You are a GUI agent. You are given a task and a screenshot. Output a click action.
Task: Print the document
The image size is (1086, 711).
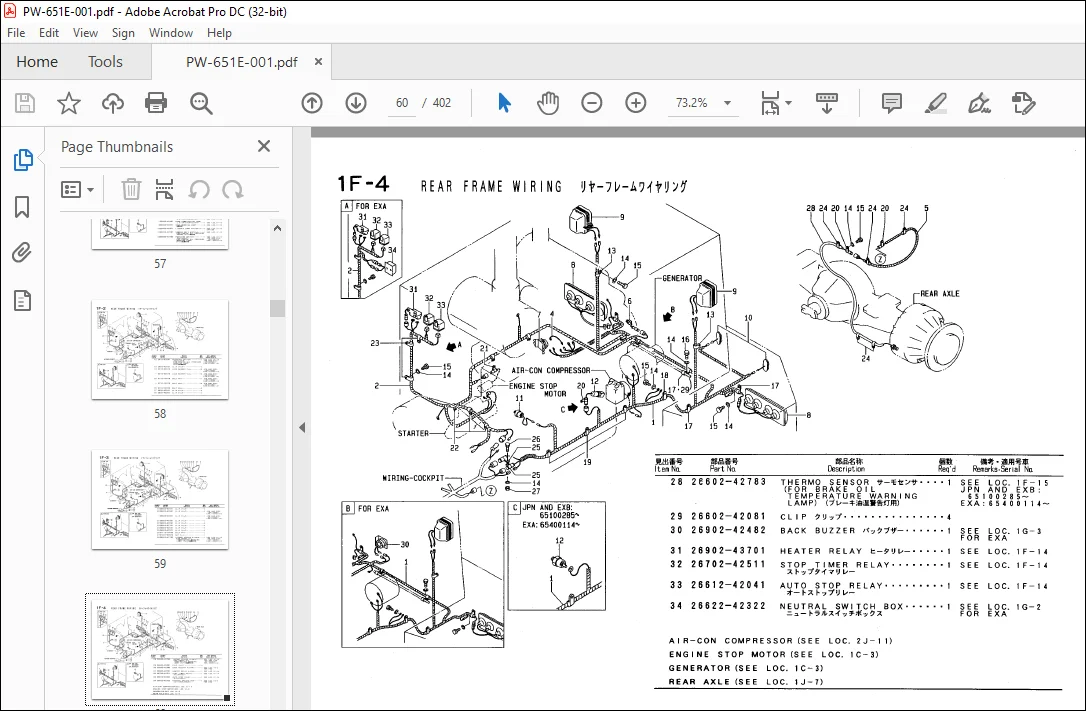pyautogui.click(x=156, y=103)
